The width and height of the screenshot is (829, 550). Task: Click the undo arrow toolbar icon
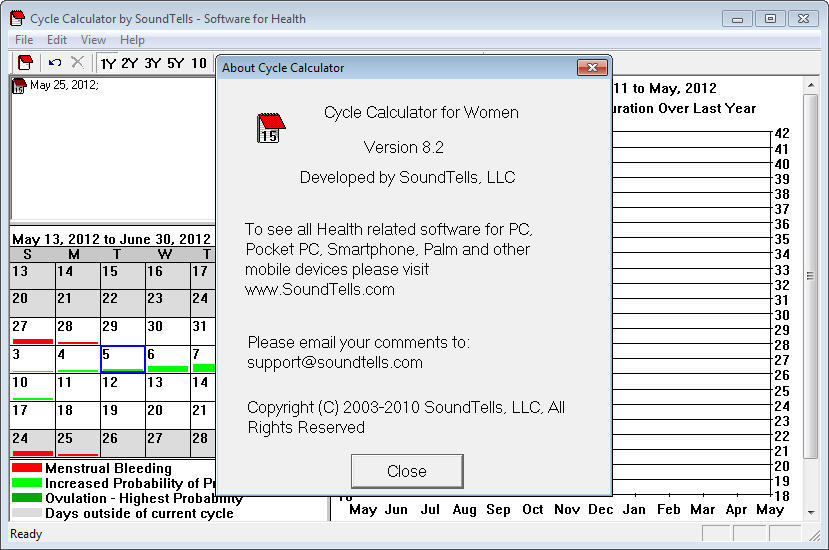coord(55,63)
